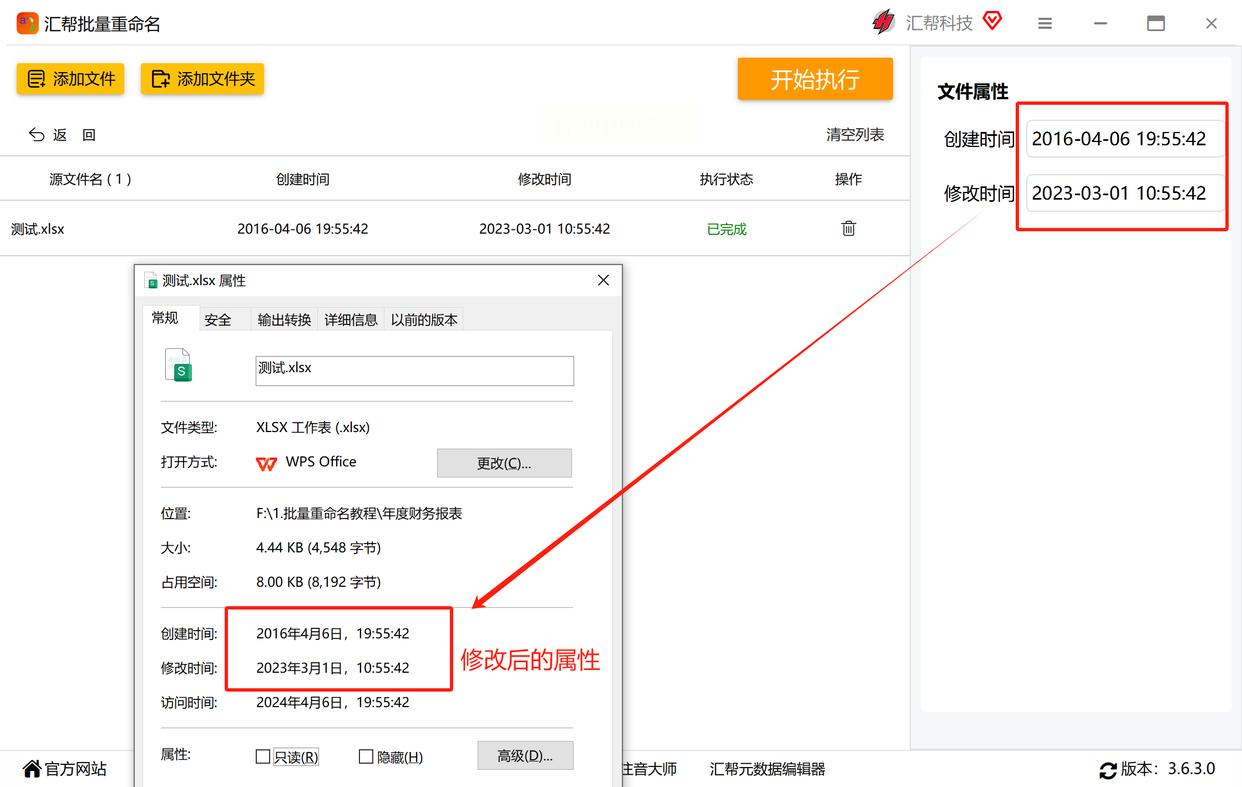Click 清空列表 to clear the list
1242x787 pixels.
(854, 134)
